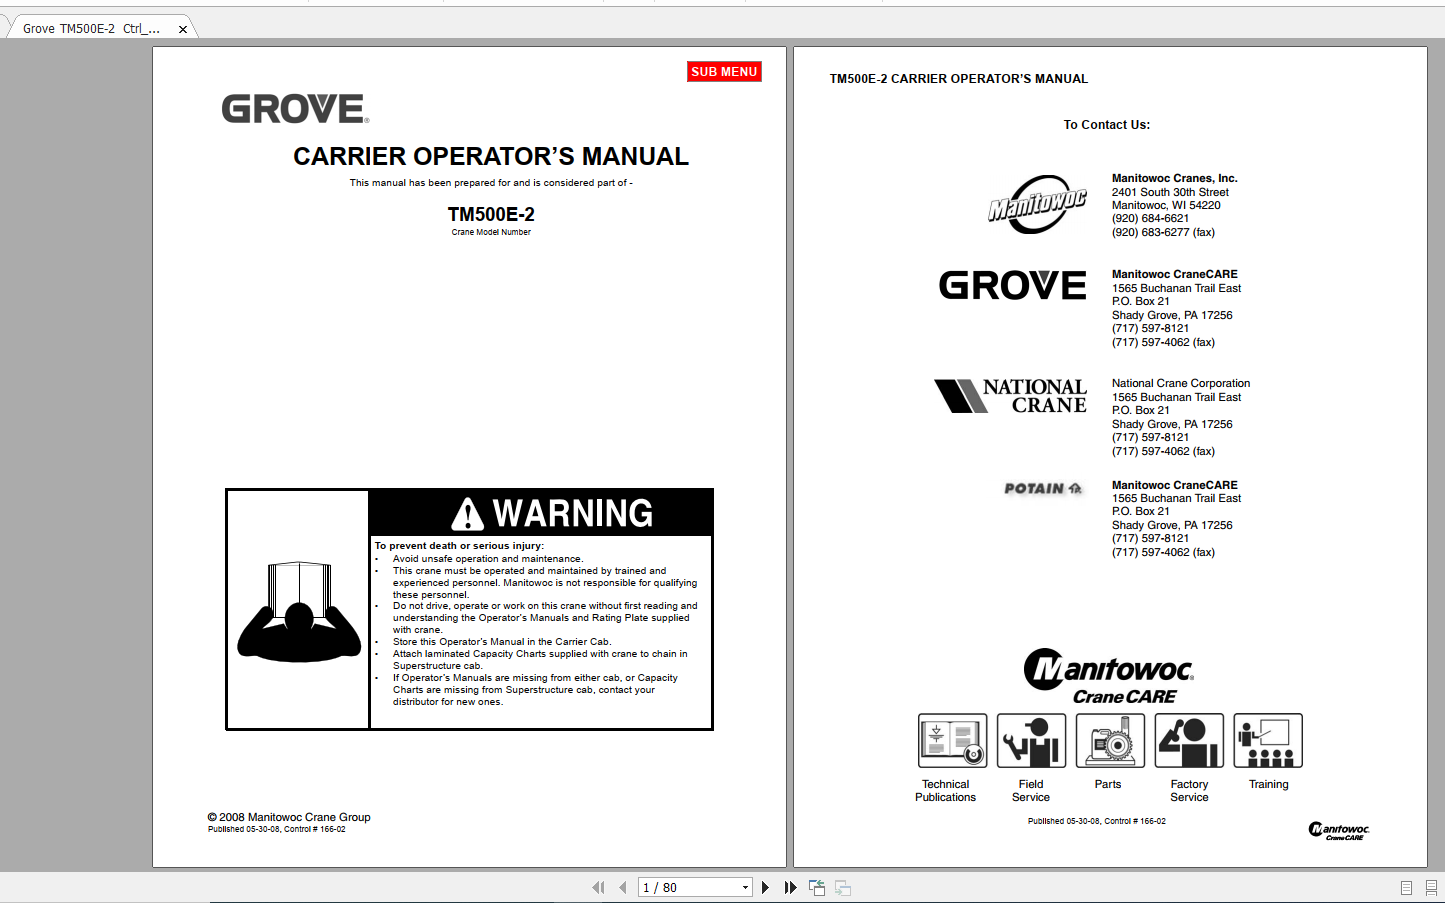Click 'To prevent death or serious injury:' text

click(x=459, y=546)
